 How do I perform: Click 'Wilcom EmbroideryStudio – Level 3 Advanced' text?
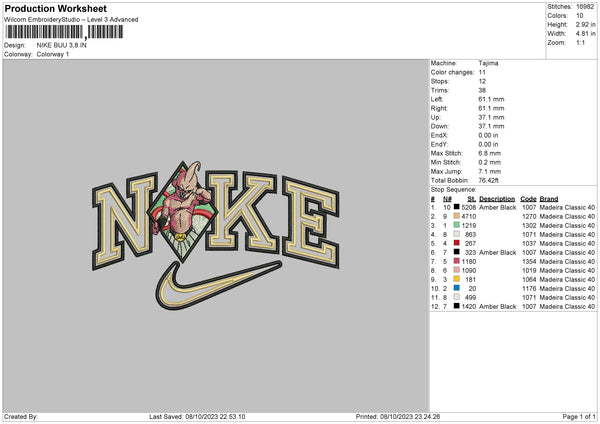coord(71,20)
